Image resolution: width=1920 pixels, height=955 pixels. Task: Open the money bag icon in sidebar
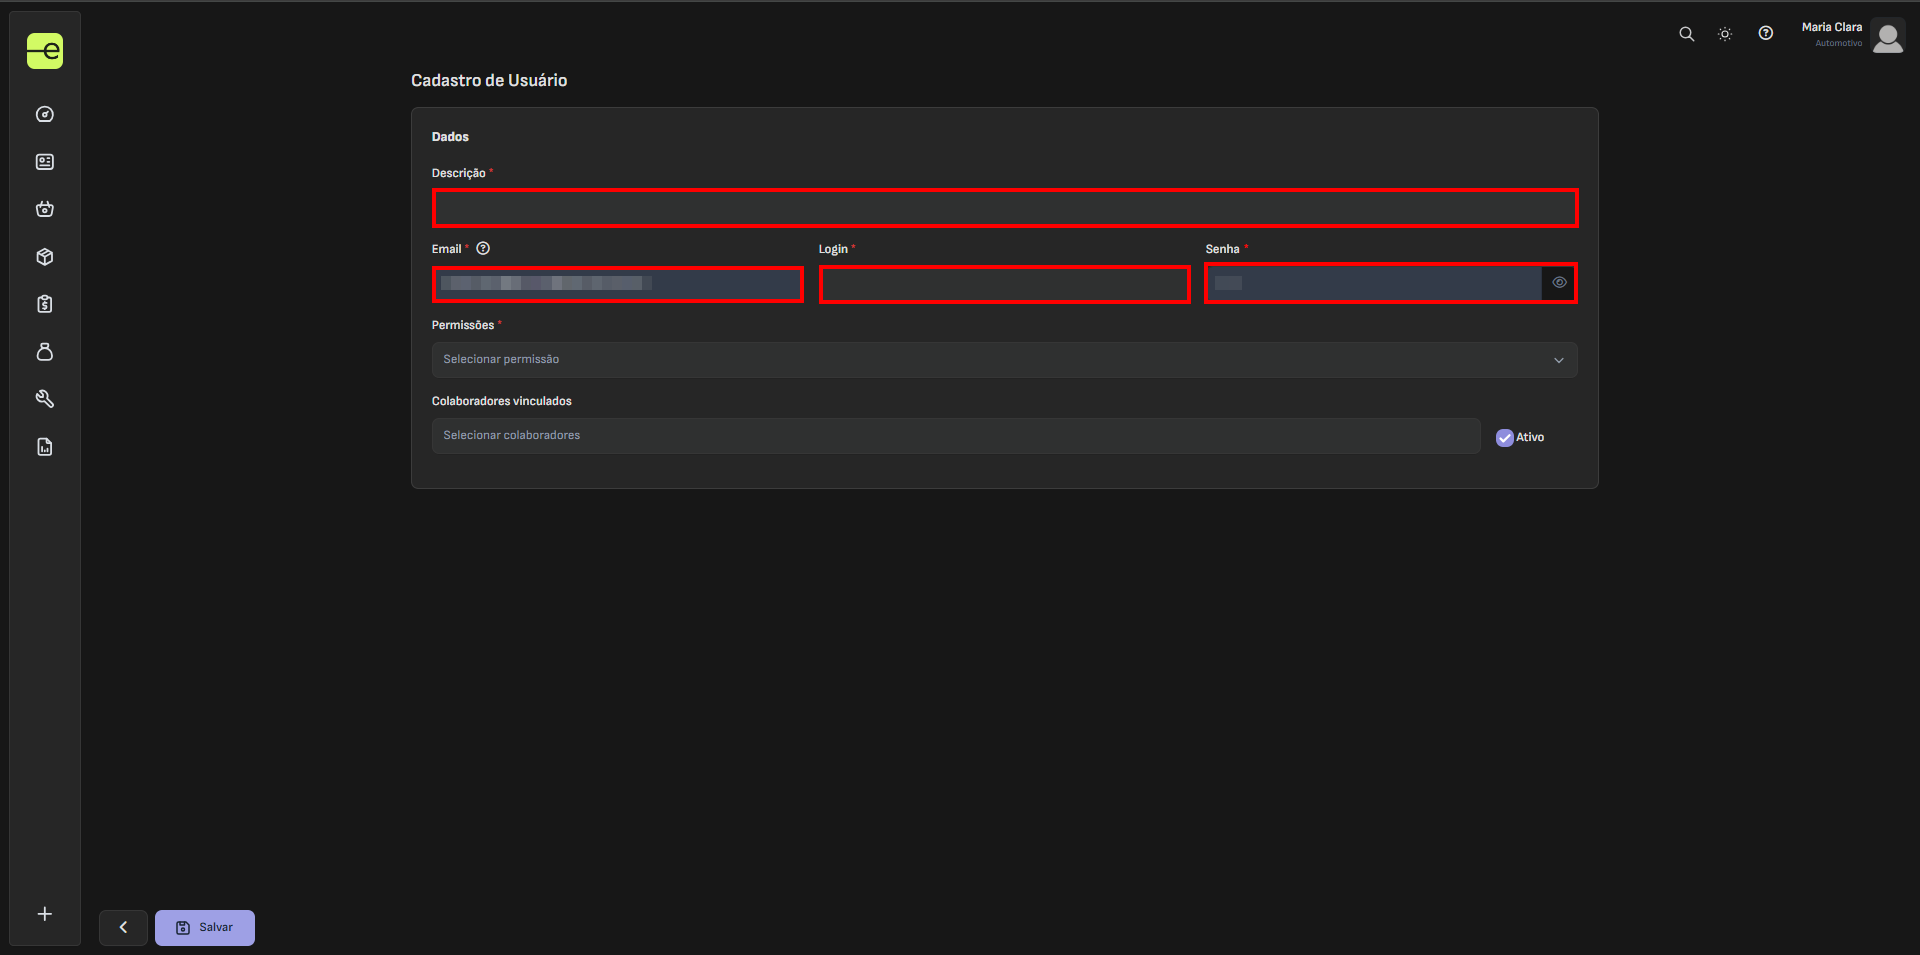pos(45,352)
